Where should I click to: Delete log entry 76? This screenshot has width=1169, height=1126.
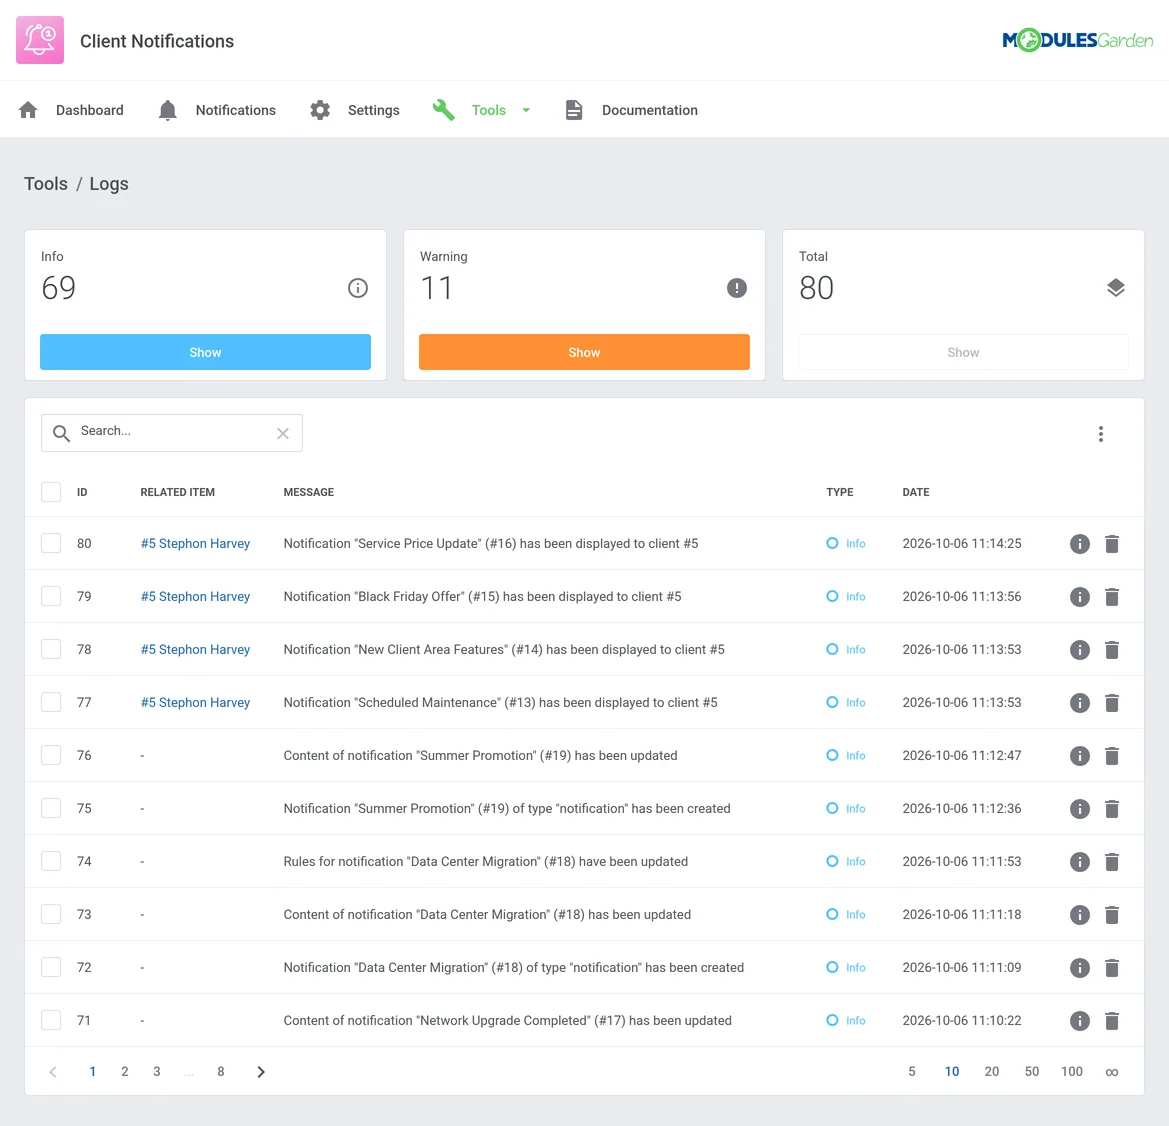[1112, 755]
